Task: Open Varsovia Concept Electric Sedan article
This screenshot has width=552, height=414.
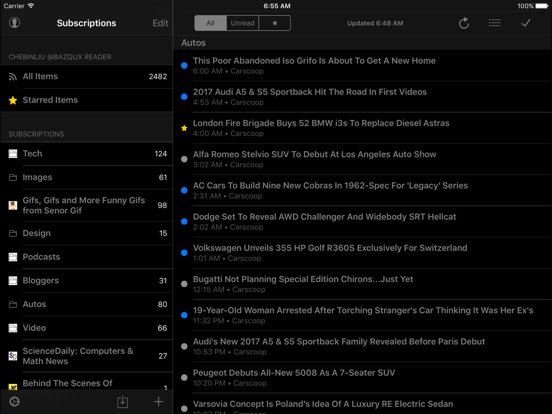Action: point(363,404)
